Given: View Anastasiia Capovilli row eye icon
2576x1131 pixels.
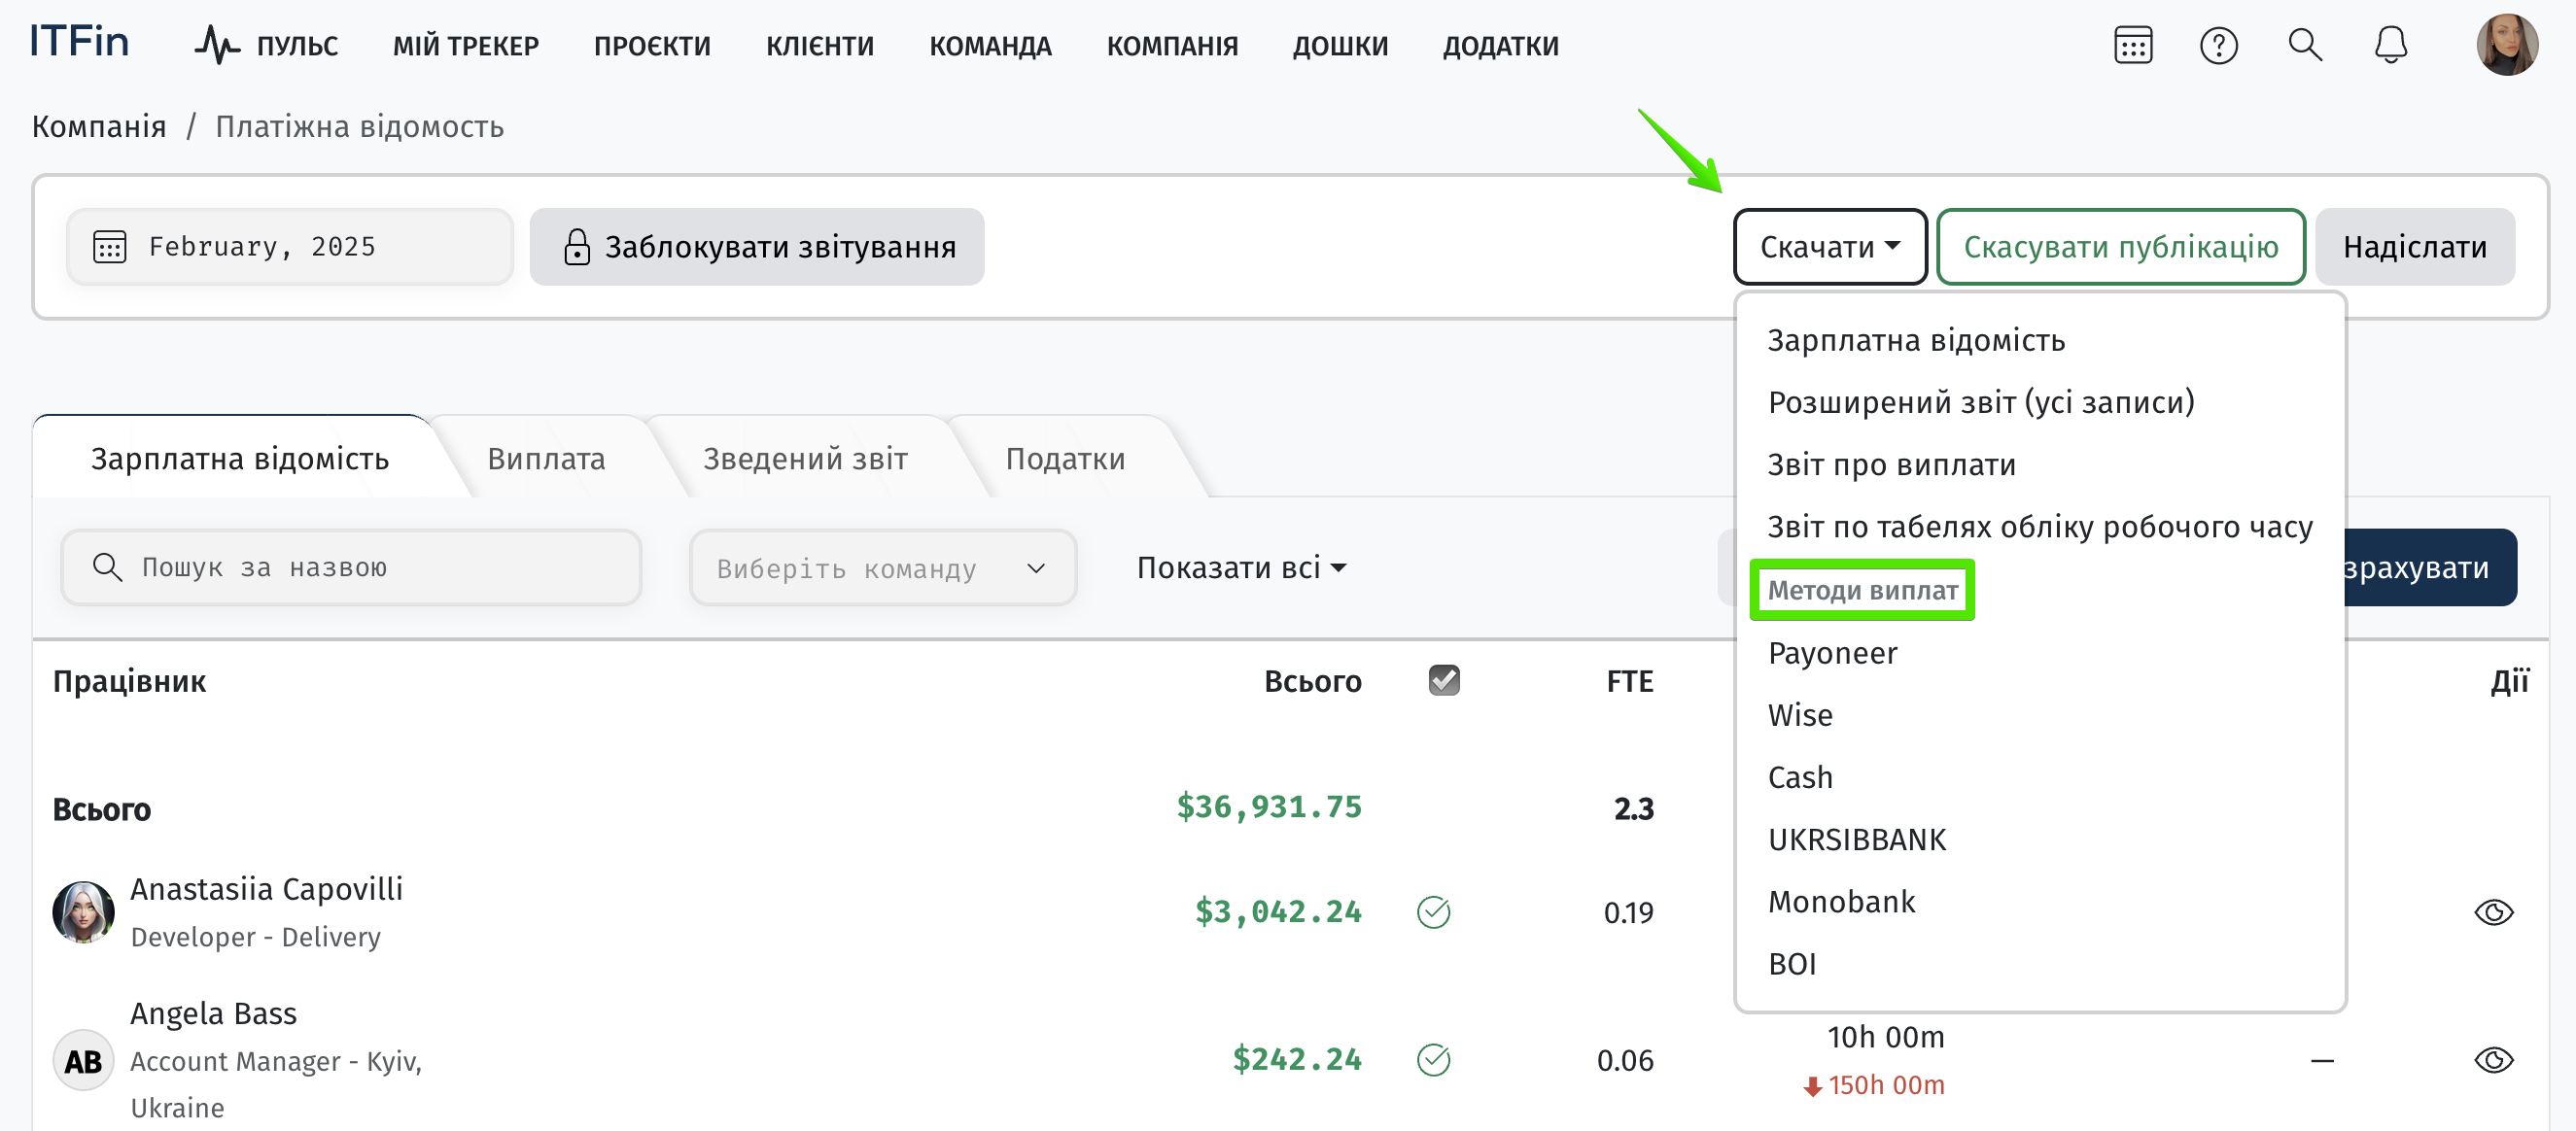Looking at the screenshot, I should pyautogui.click(x=2493, y=912).
